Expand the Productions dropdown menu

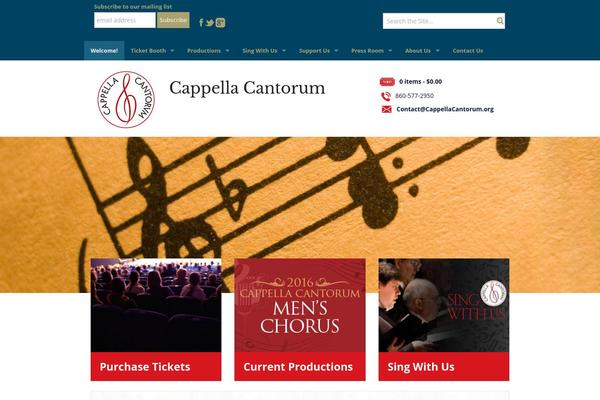pyautogui.click(x=208, y=51)
